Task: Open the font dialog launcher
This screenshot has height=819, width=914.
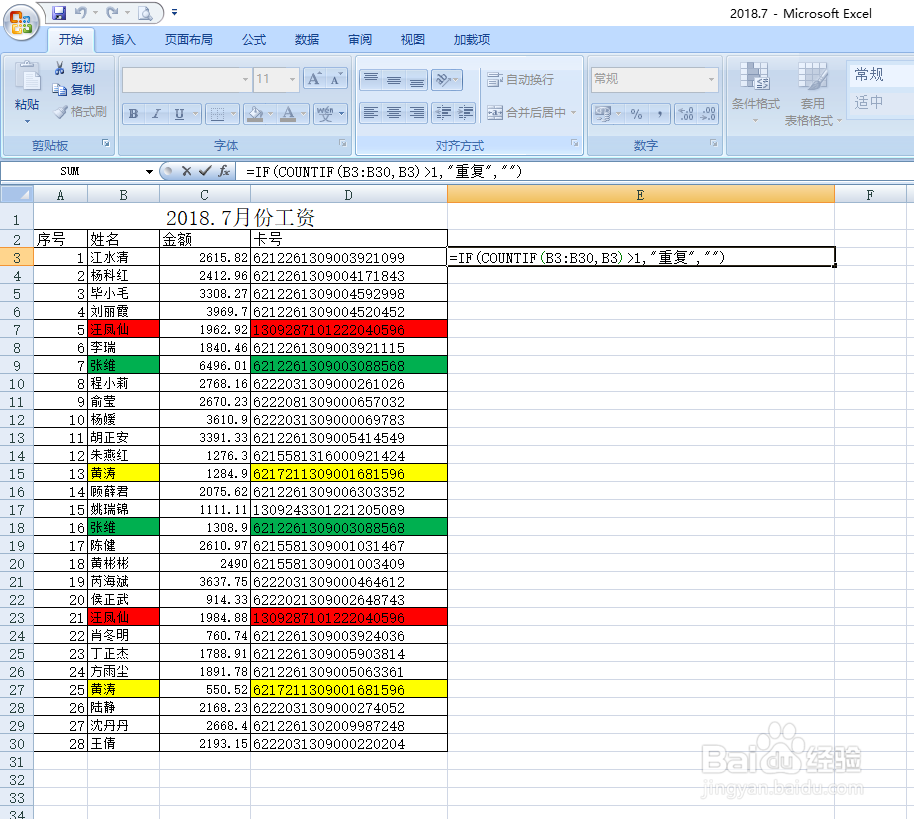Action: coord(343,143)
